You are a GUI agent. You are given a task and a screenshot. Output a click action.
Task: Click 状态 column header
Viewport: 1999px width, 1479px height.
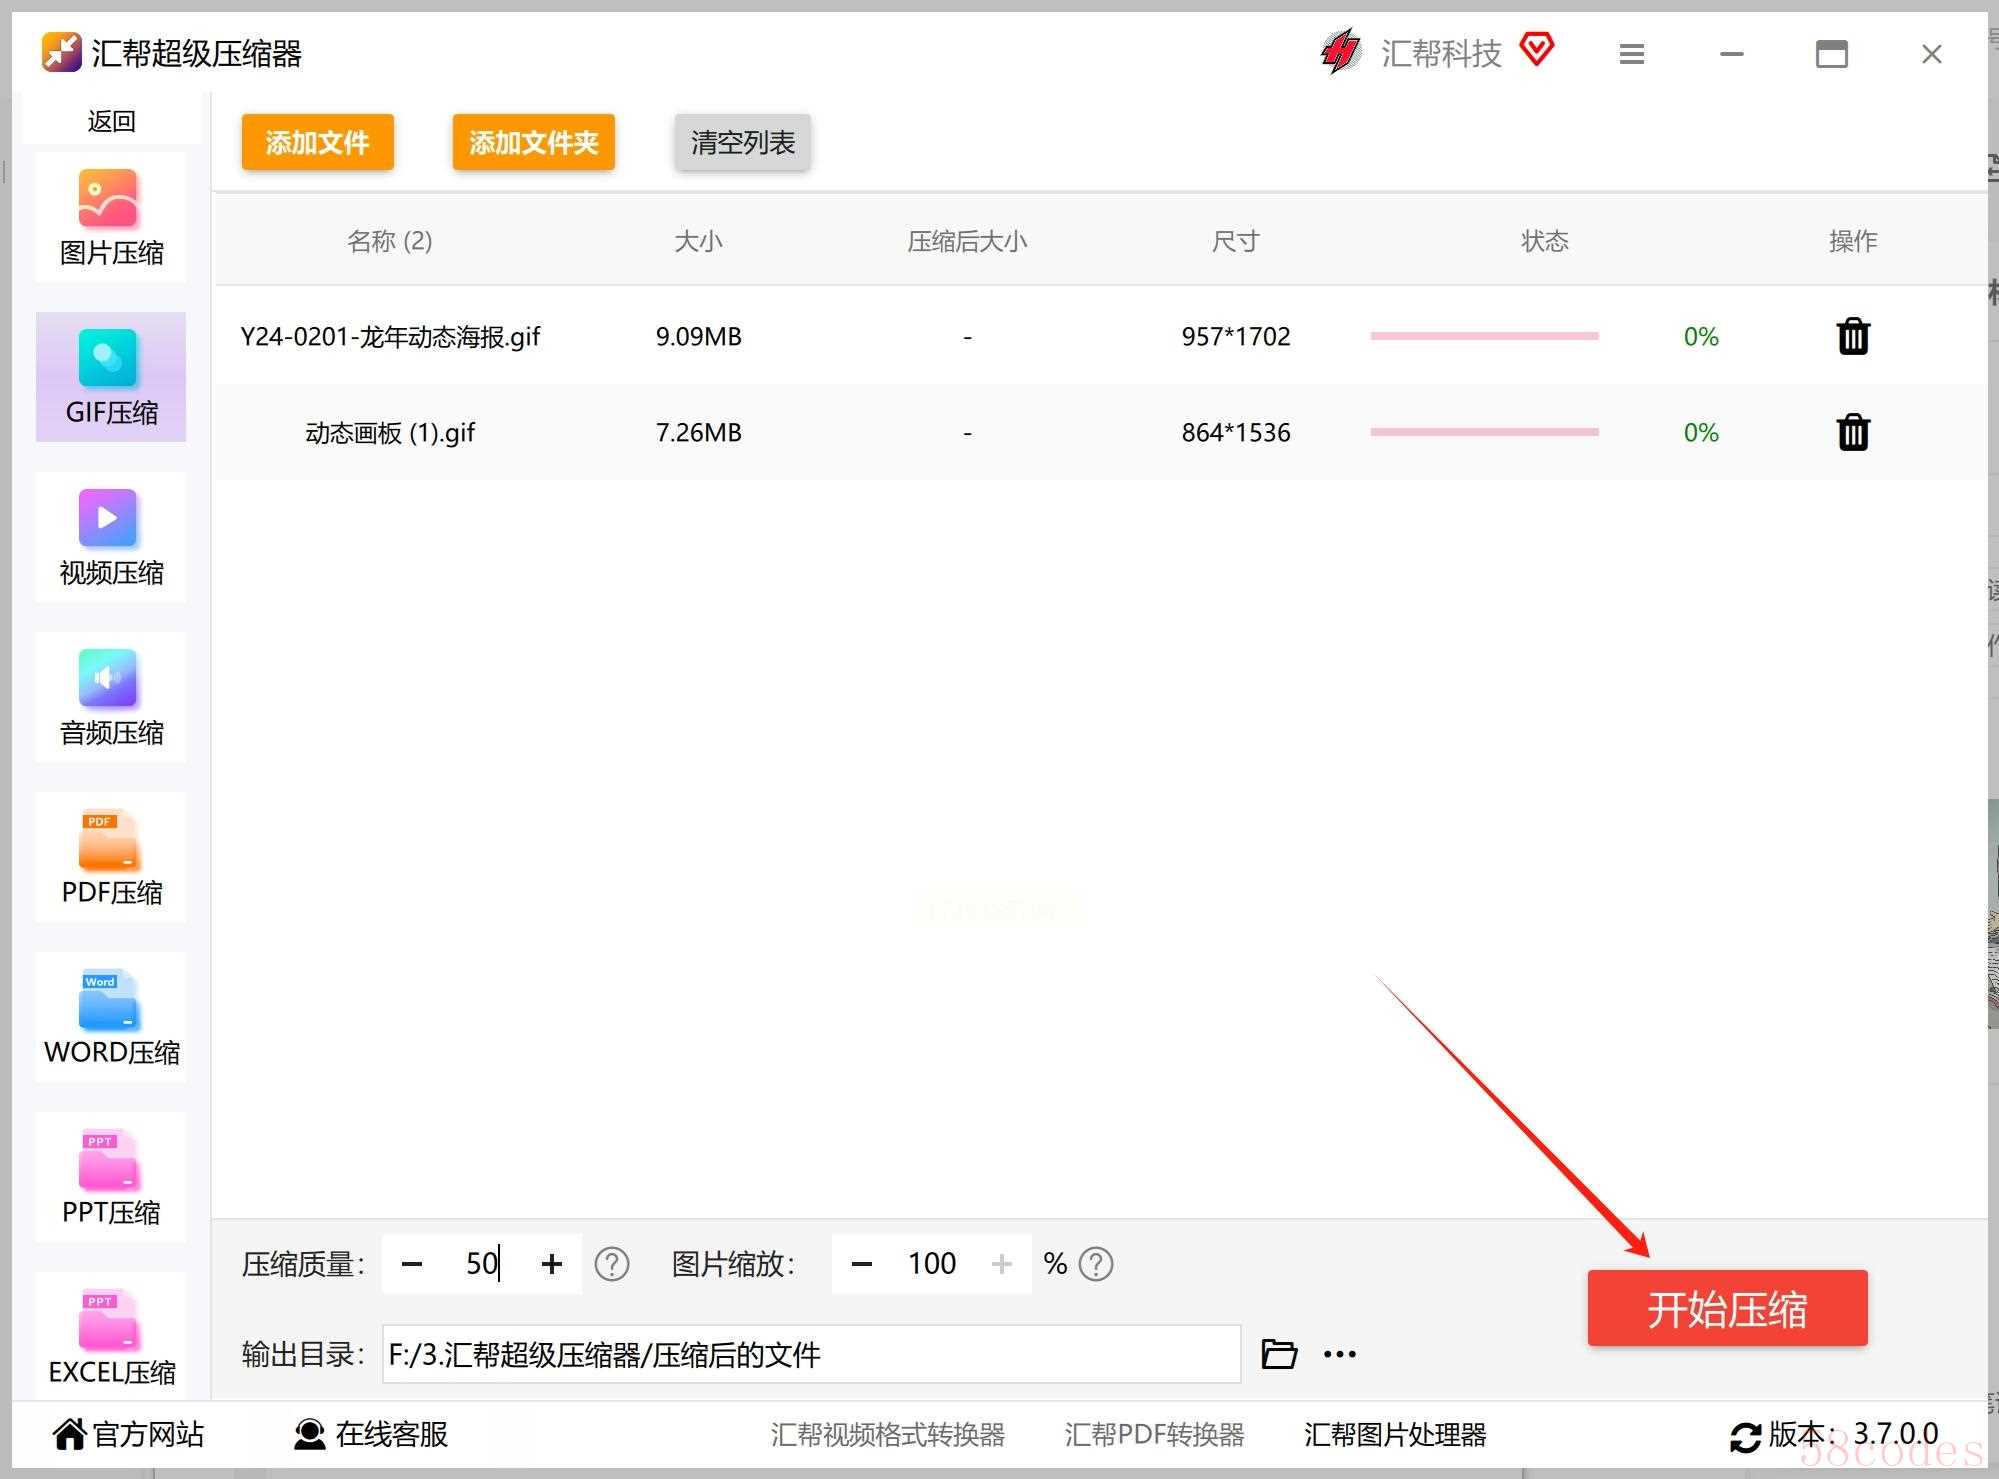[1545, 241]
